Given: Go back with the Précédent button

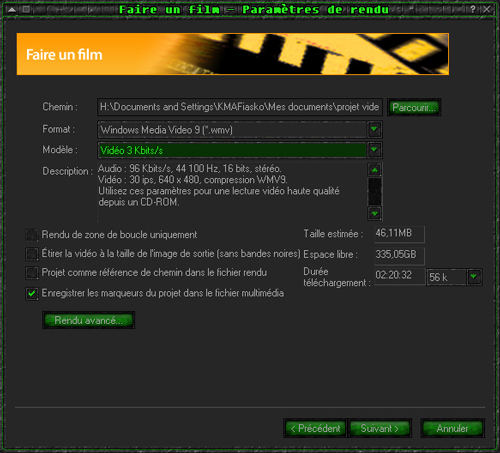Looking at the screenshot, I should [x=315, y=428].
